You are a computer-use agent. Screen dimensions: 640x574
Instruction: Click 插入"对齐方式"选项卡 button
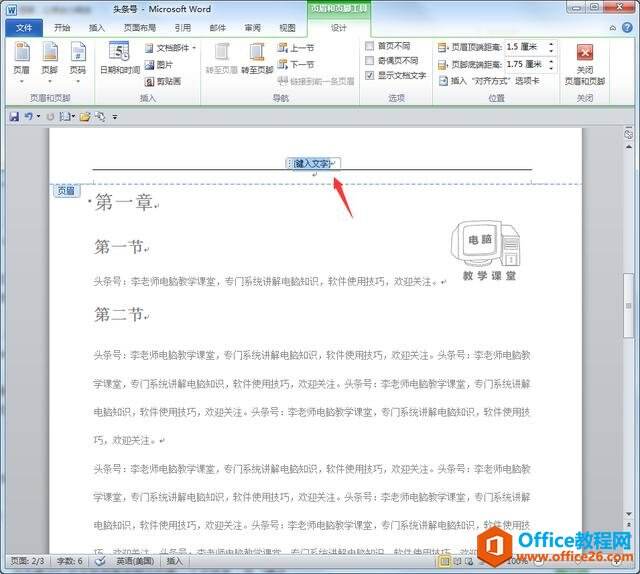point(489,81)
